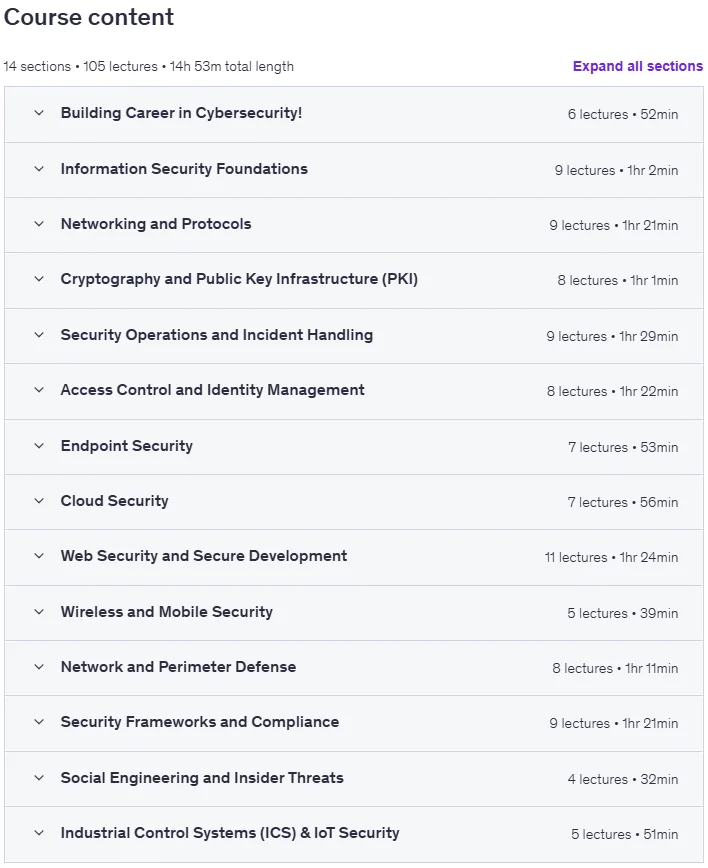Select the Endpoint Security section title
The height and width of the screenshot is (868, 708).
(127, 446)
